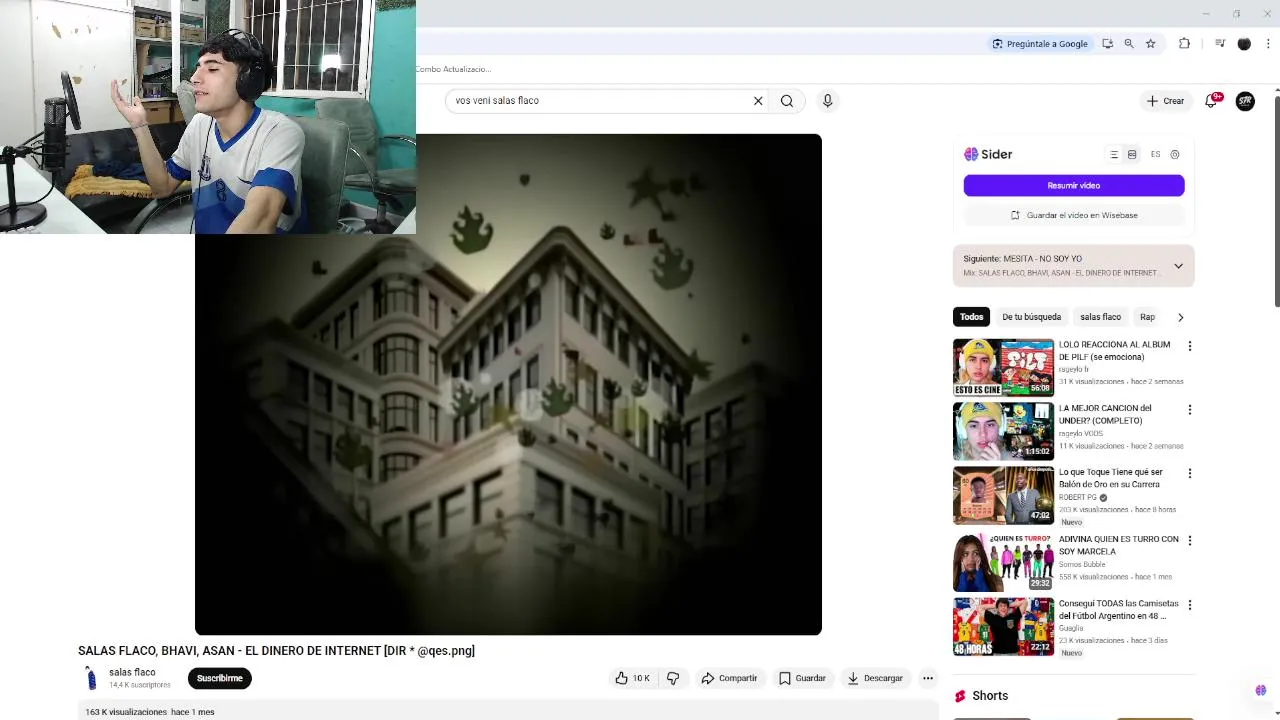
Task: Click the magnifier search button
Action: 787,101
